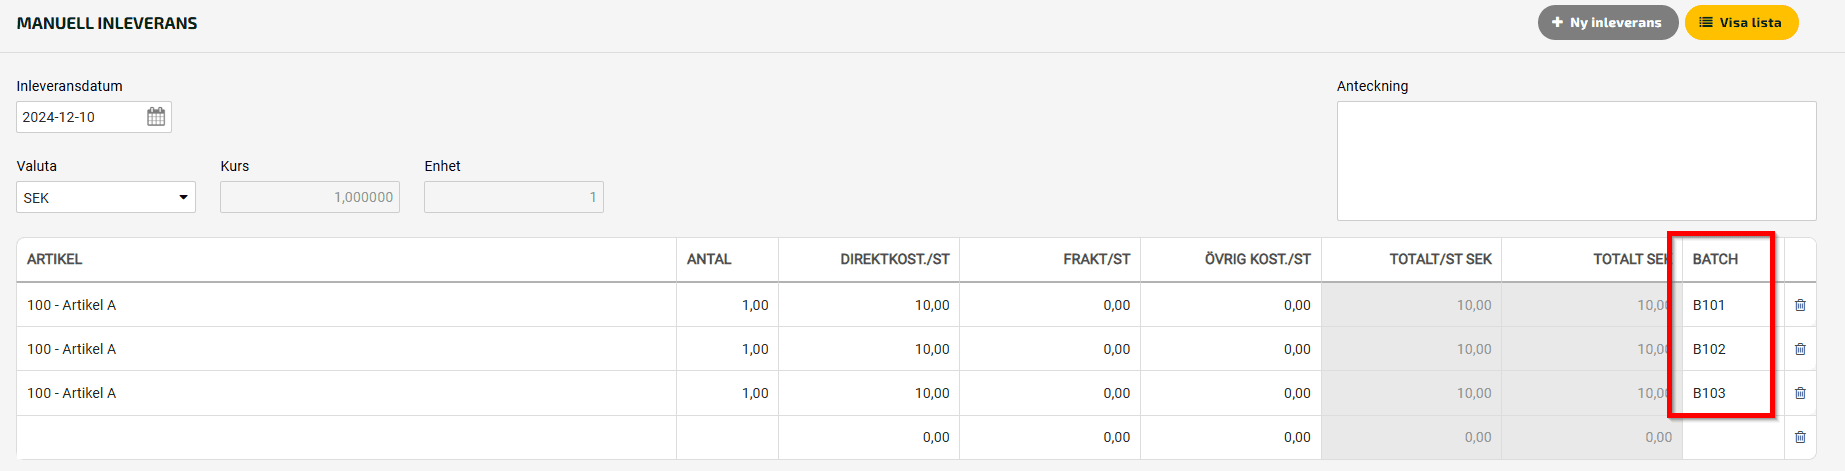Click the Visa lista button
The image size is (1845, 471).
[x=1741, y=22]
